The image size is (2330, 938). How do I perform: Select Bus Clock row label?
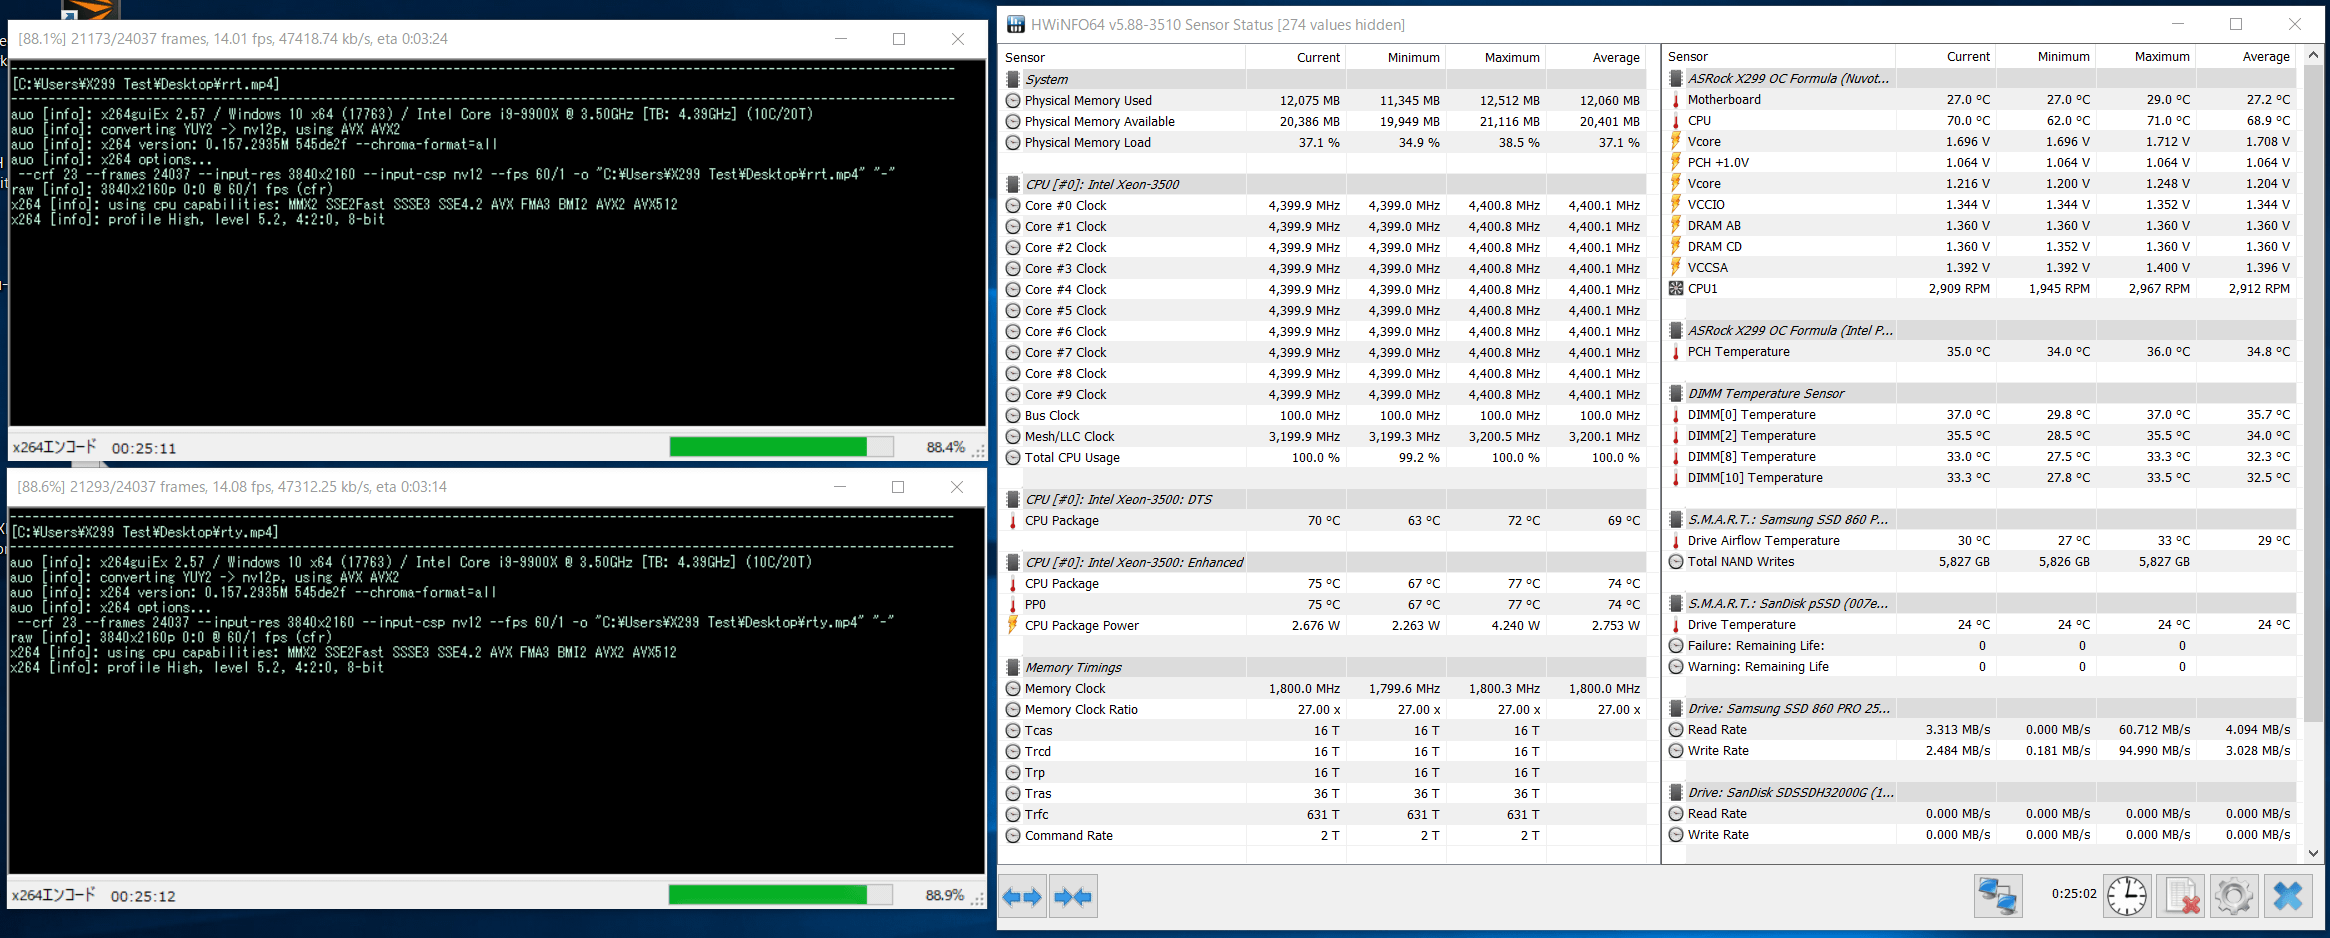pyautogui.click(x=1052, y=416)
